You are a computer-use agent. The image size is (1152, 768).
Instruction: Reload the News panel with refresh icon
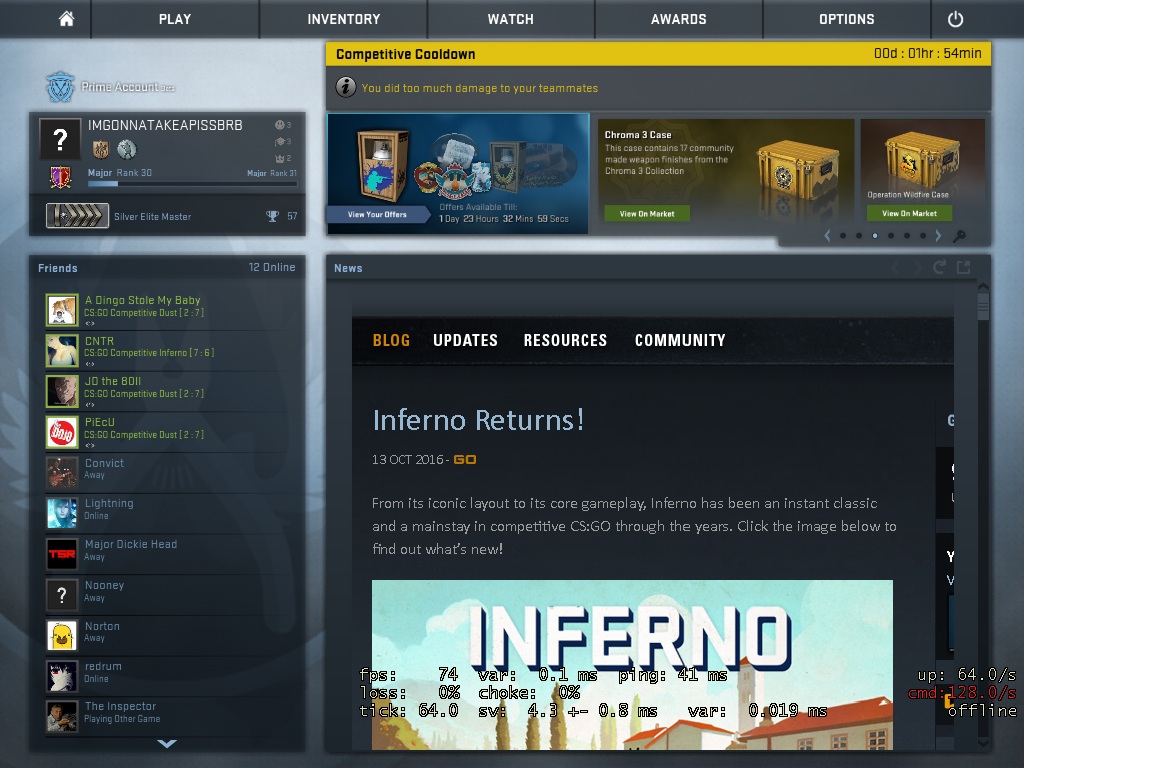coord(939,268)
